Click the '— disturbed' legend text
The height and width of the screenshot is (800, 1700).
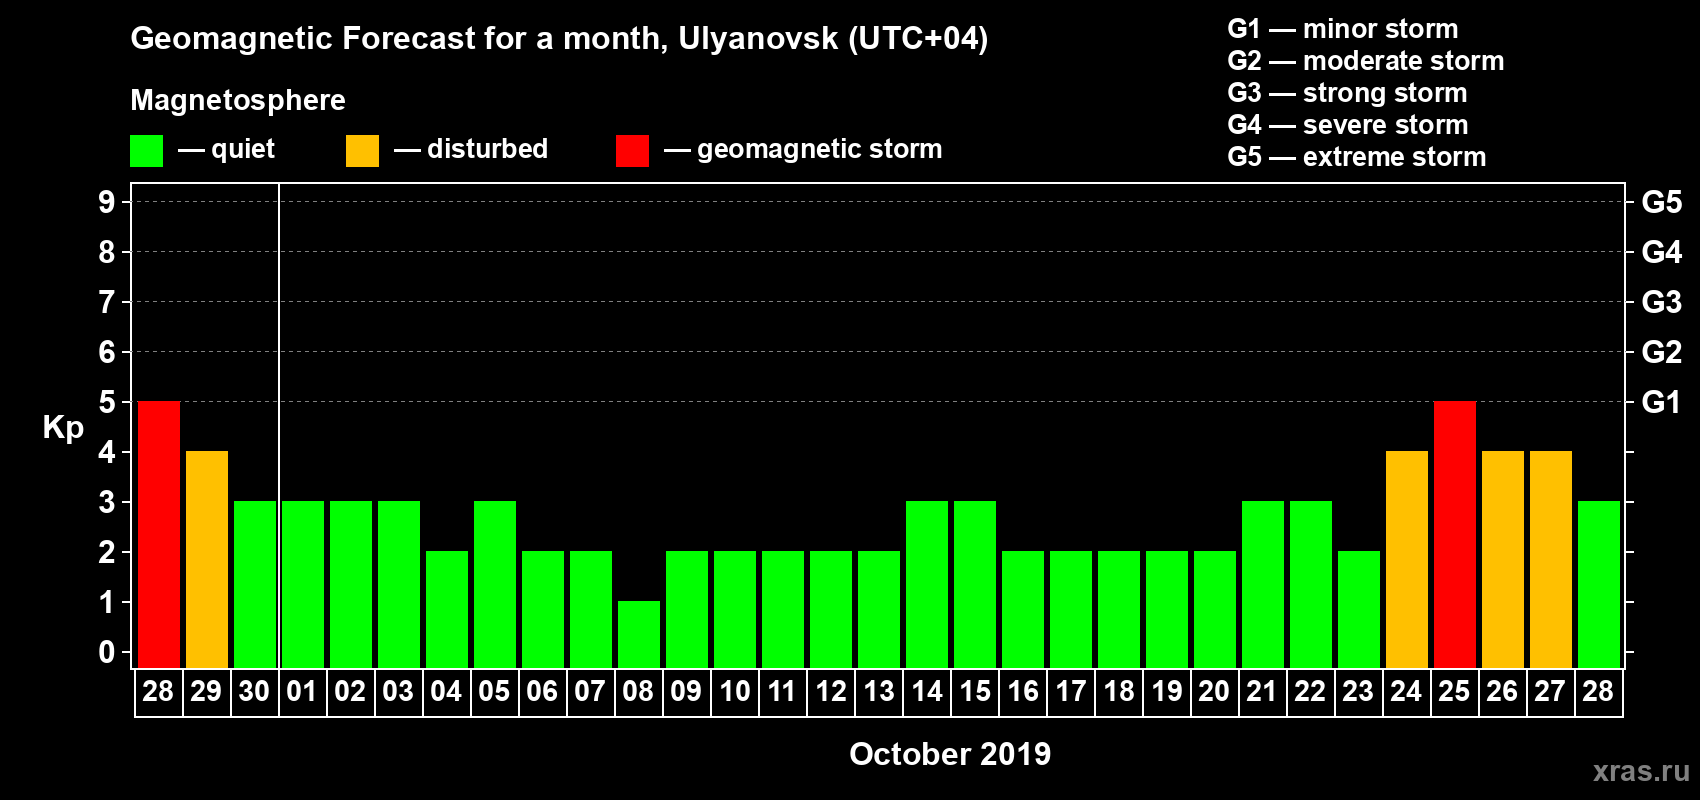471,149
